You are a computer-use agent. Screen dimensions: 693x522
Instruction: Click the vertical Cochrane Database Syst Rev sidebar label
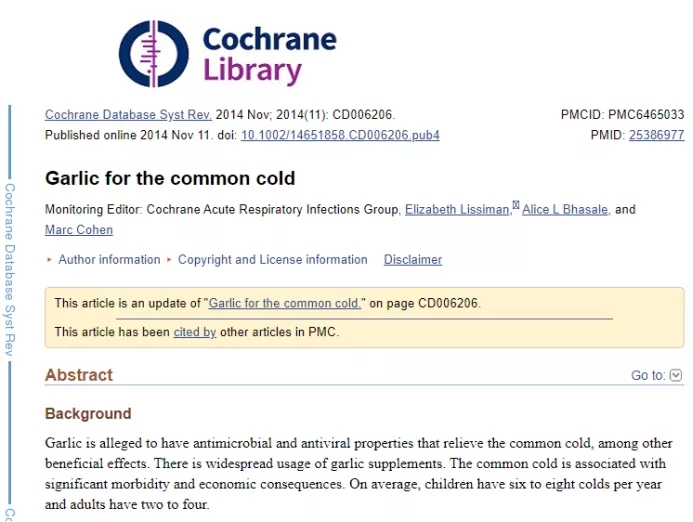[x=9, y=270]
